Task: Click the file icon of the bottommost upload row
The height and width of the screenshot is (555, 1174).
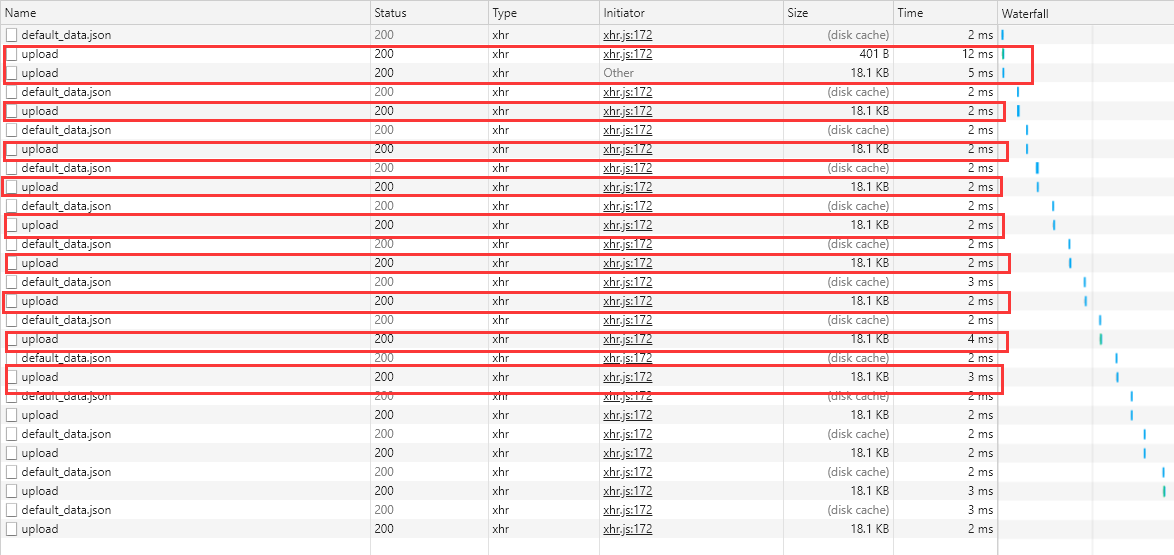Action: 11,529
